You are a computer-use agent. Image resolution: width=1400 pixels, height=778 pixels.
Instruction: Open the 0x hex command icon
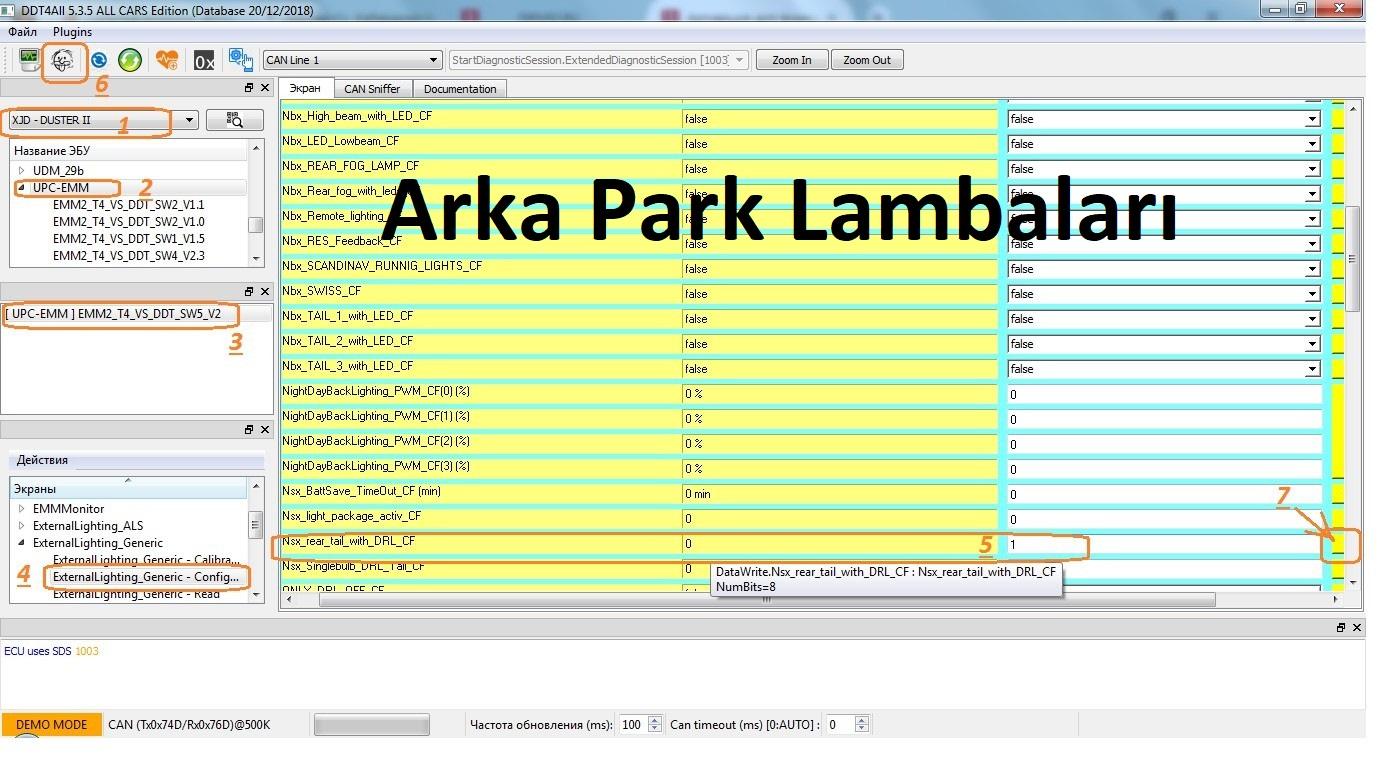coord(204,61)
